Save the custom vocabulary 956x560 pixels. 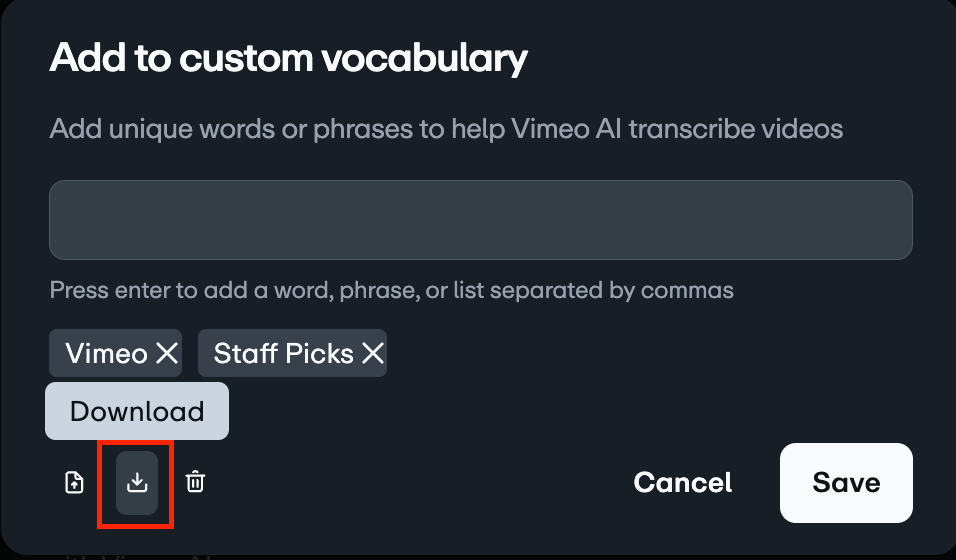pyautogui.click(x=846, y=483)
